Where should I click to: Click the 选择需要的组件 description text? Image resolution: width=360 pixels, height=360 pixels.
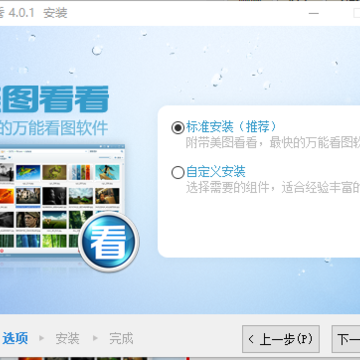pyautogui.click(x=227, y=187)
